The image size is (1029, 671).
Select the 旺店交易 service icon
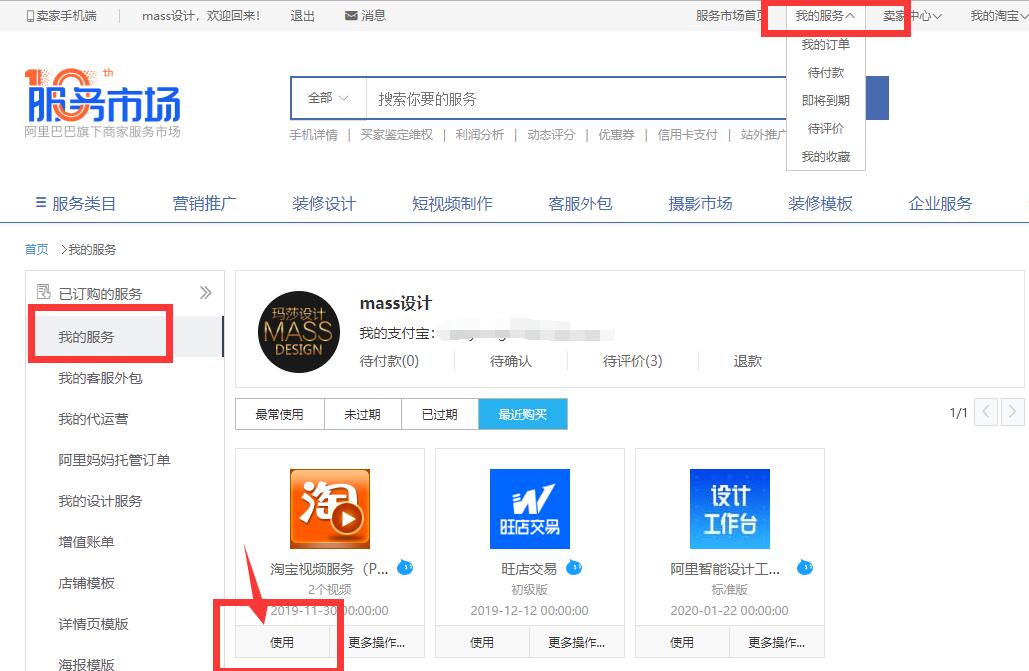pos(529,508)
